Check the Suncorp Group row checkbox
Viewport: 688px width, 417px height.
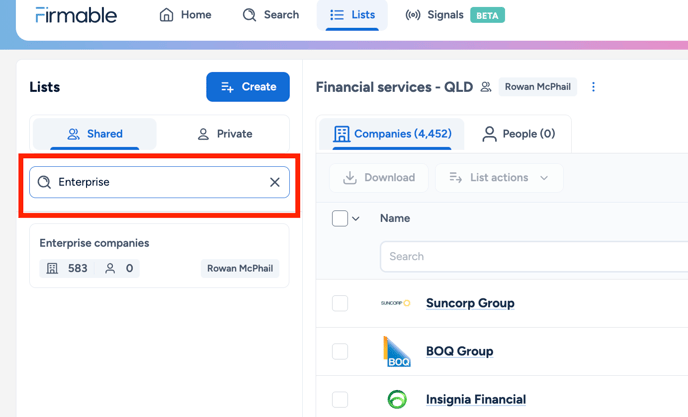[340, 303]
